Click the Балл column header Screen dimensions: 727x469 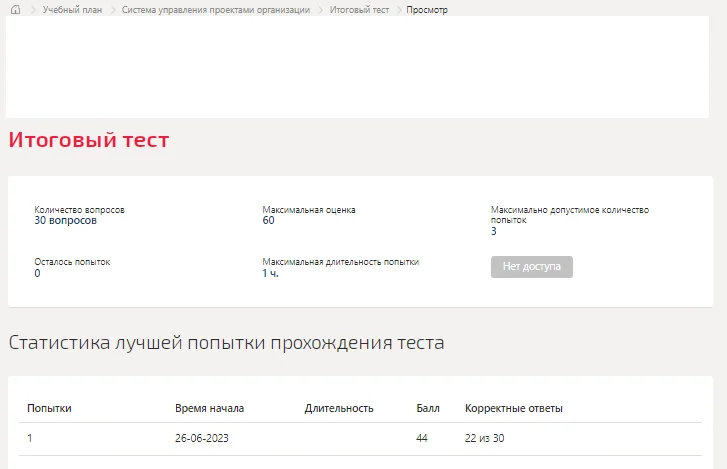tap(428, 408)
